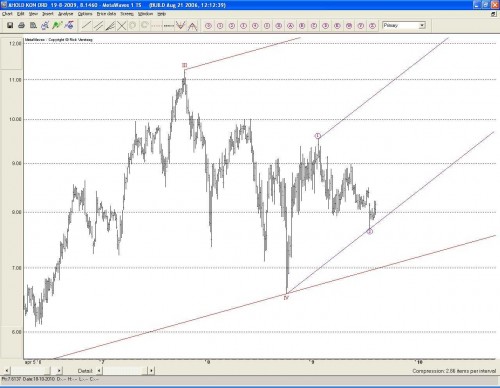Open the Insert menu
The image size is (500, 388).
[x=48, y=14]
